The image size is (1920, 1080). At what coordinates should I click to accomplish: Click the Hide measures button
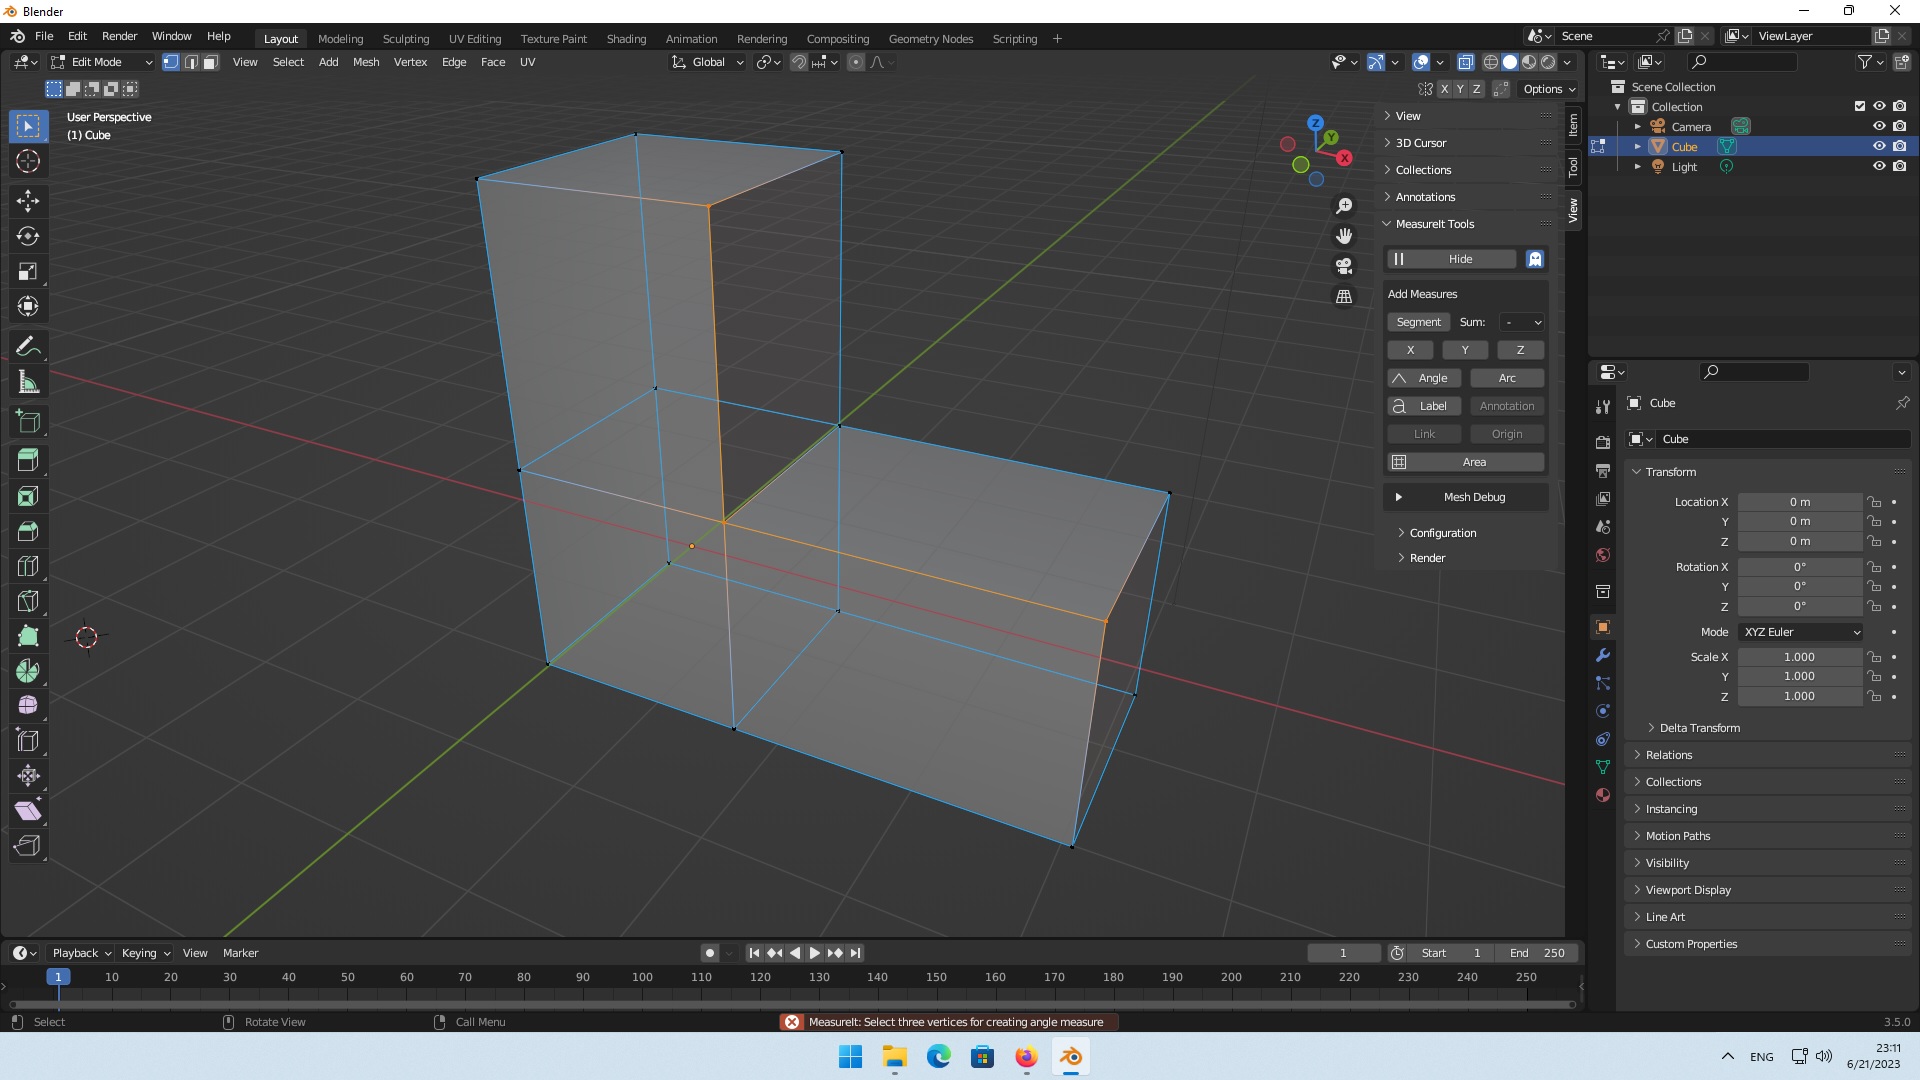1451,259
